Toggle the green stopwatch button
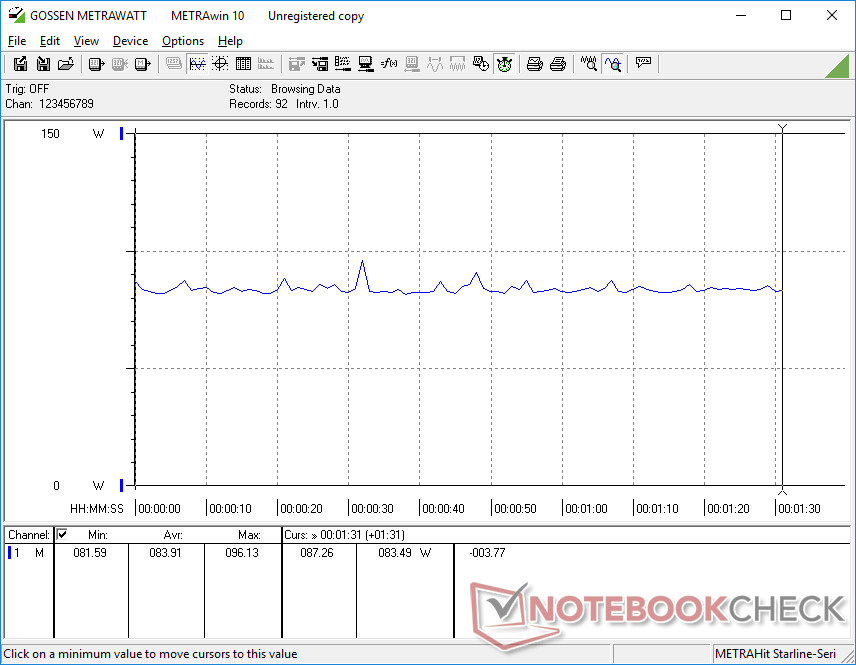856x665 pixels. pyautogui.click(x=504, y=64)
